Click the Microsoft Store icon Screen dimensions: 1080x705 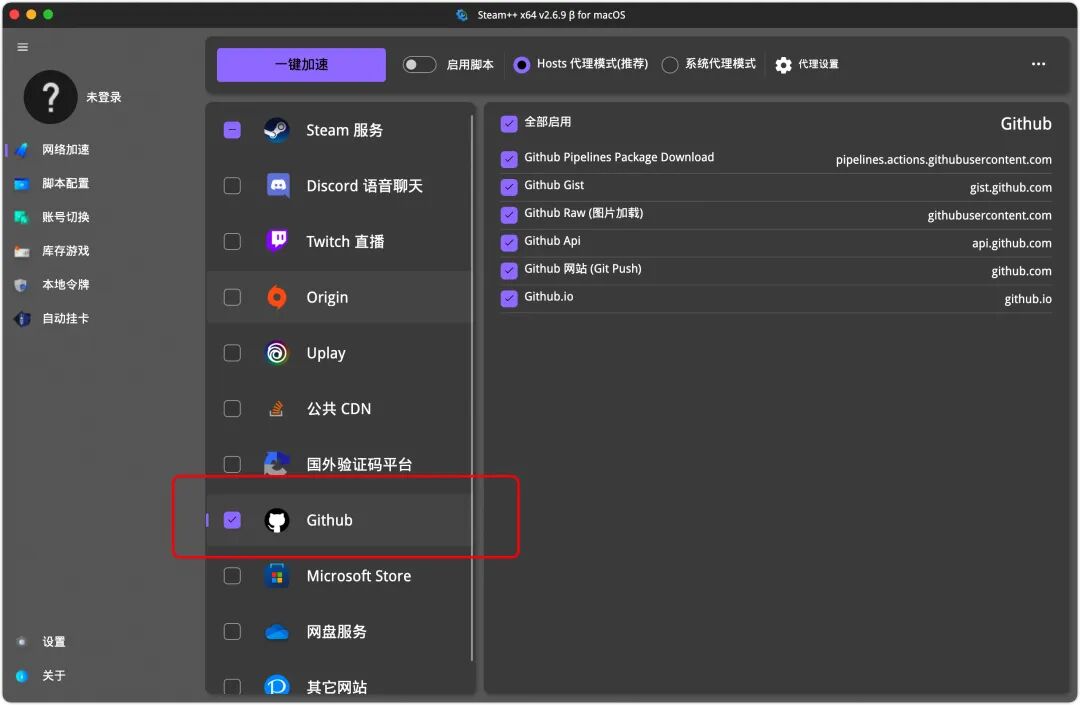[277, 576]
